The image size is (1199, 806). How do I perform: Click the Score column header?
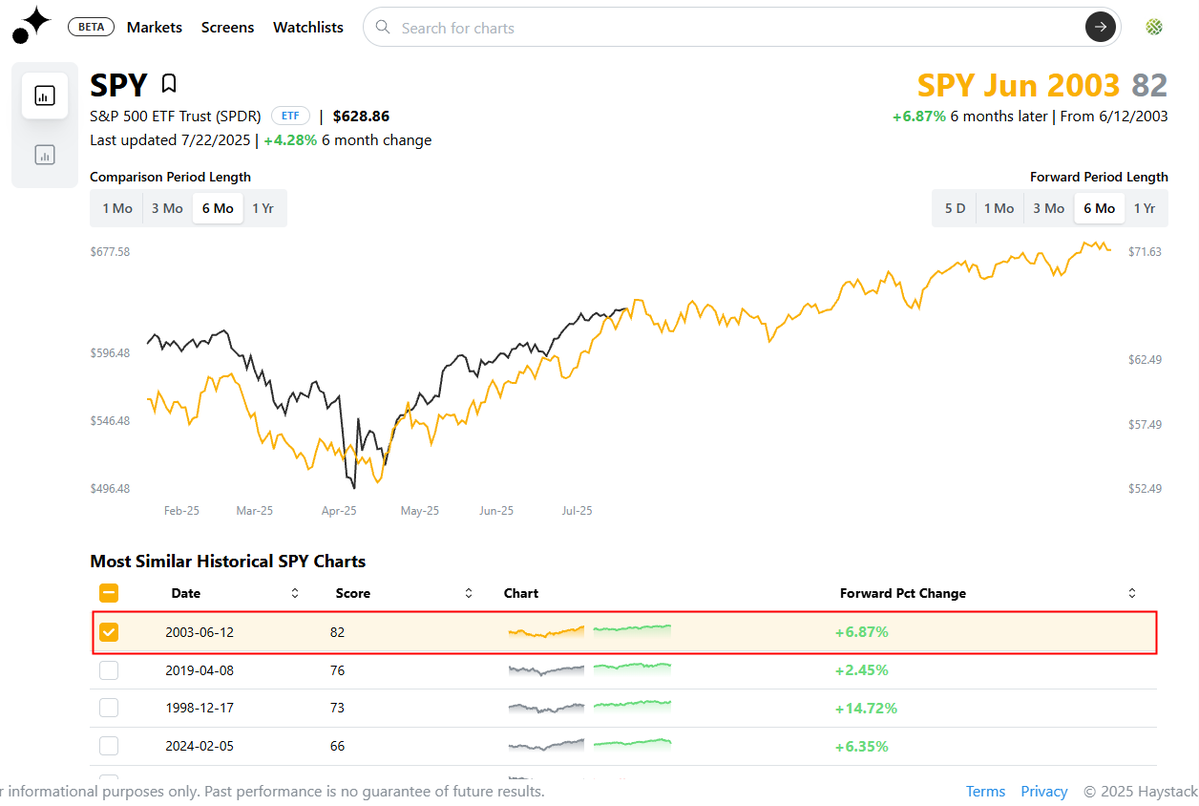tap(353, 593)
